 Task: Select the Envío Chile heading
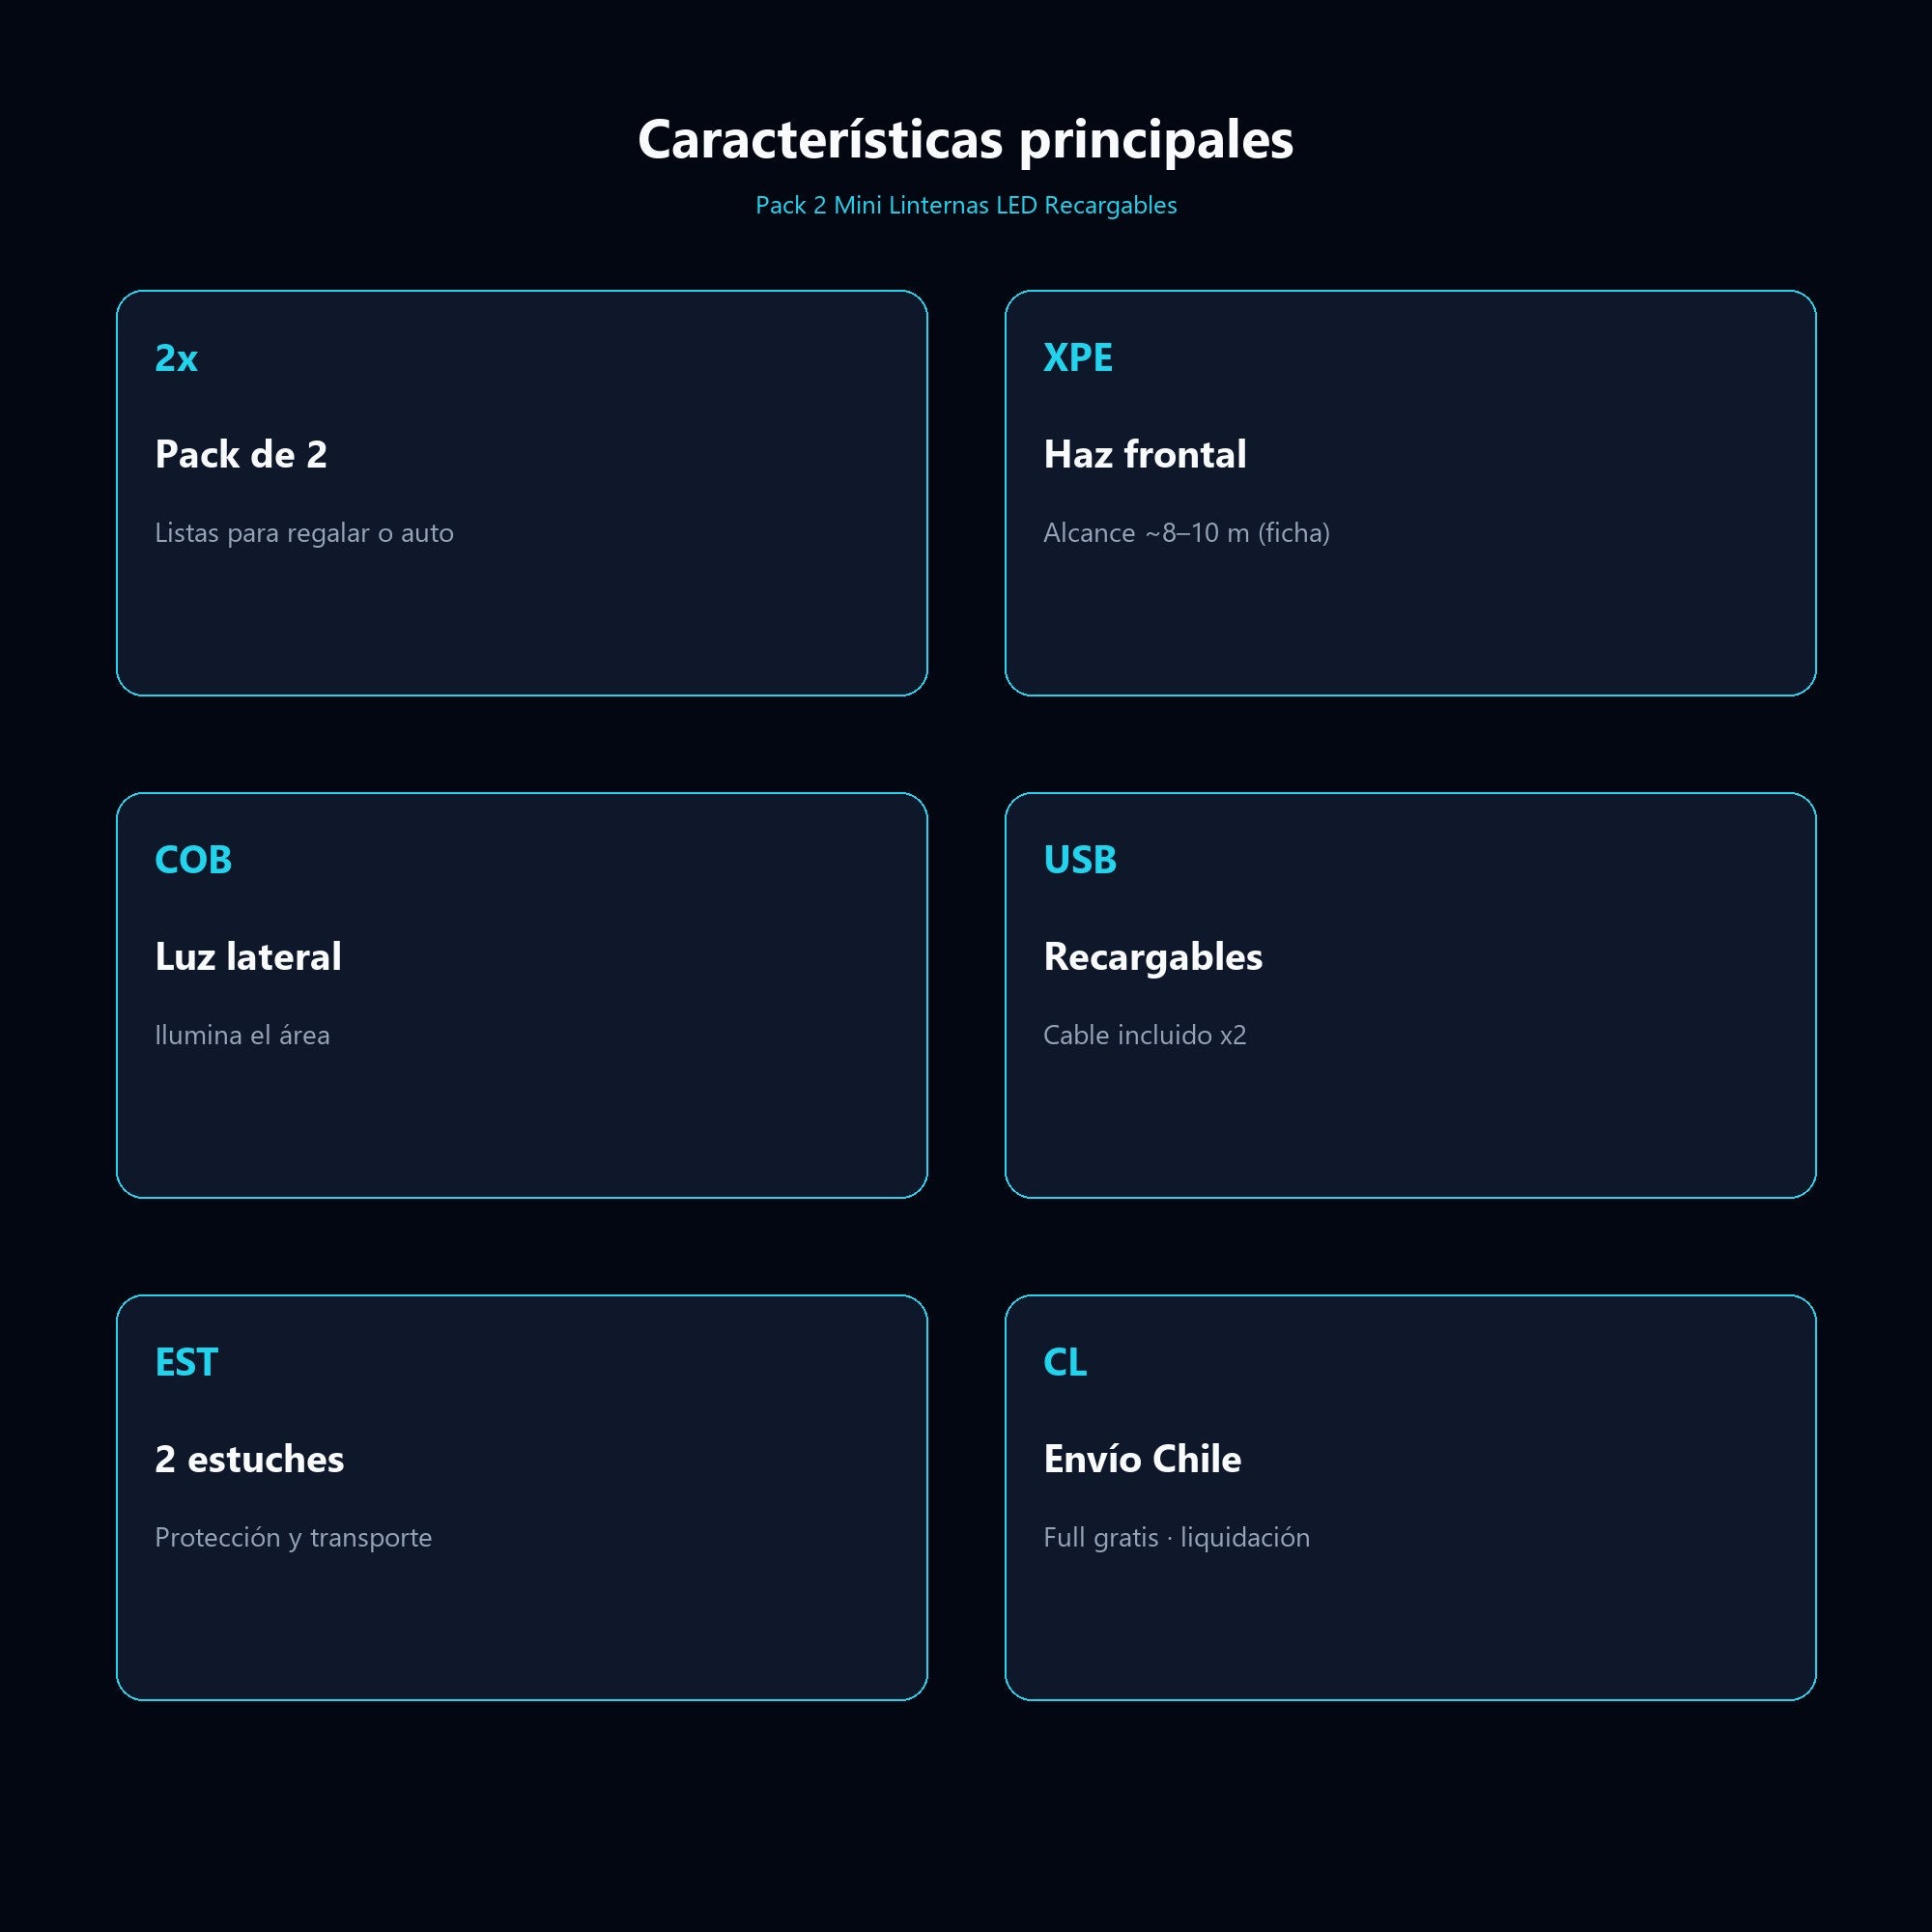(x=1142, y=1459)
